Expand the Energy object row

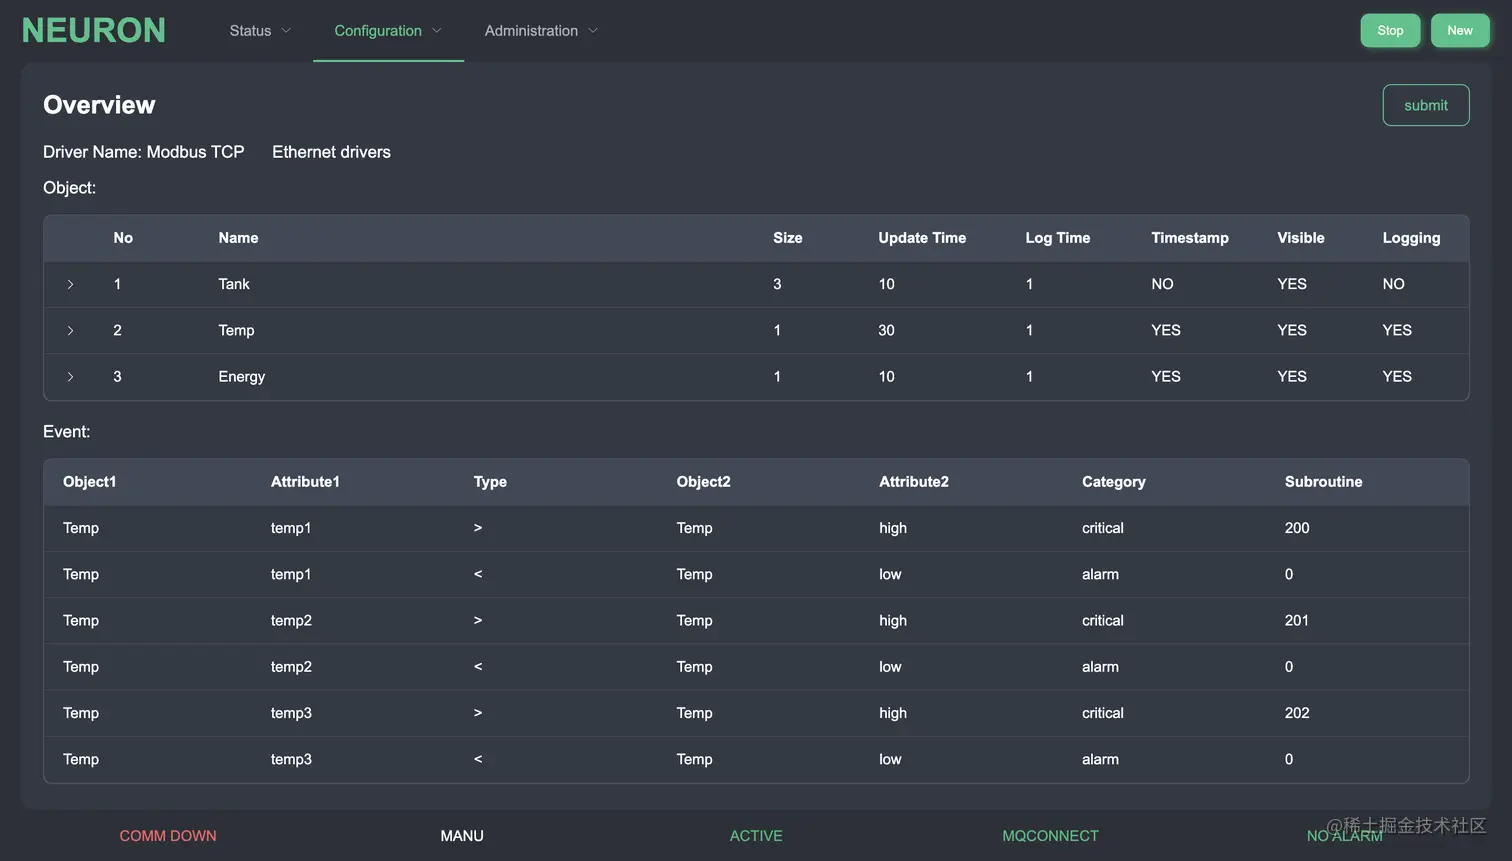(x=70, y=377)
